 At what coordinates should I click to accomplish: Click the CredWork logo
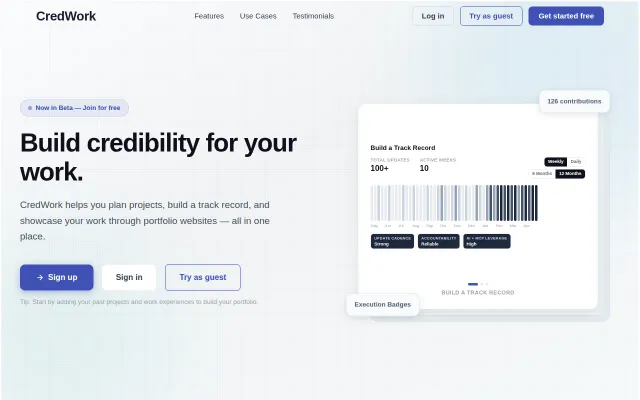[66, 16]
